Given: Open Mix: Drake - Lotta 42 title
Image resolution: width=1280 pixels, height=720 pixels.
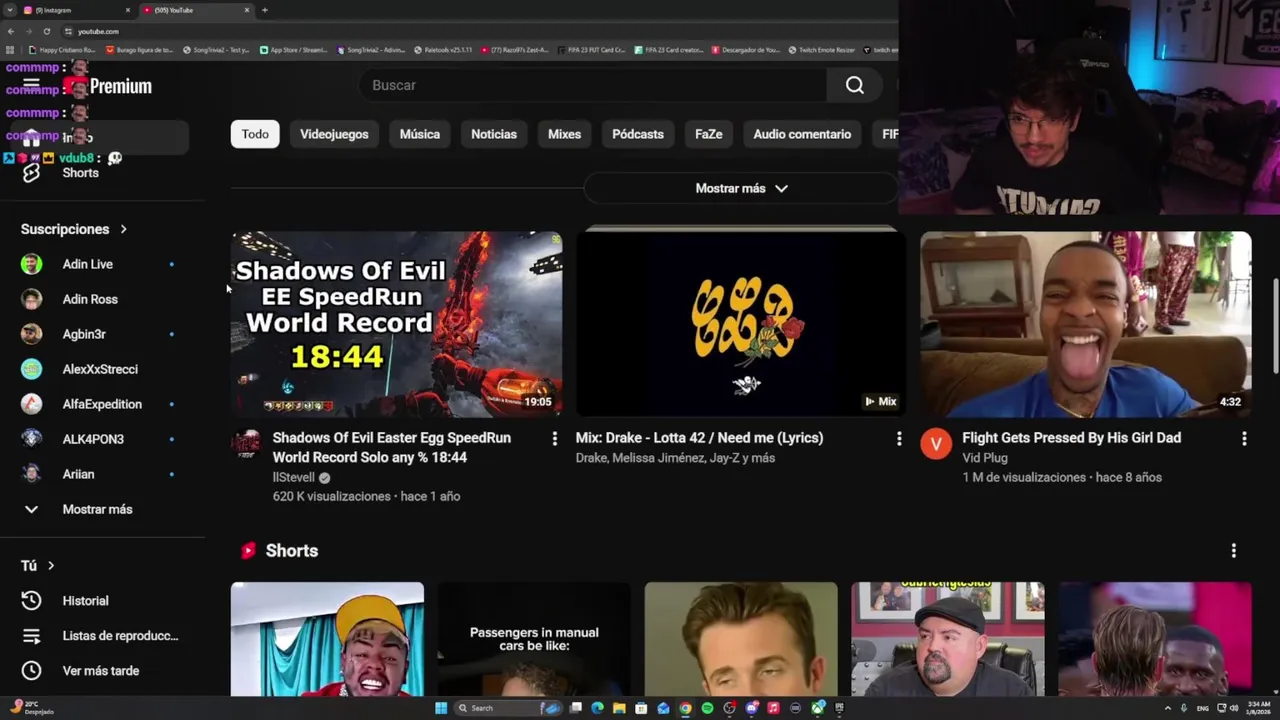Looking at the screenshot, I should (x=699, y=438).
